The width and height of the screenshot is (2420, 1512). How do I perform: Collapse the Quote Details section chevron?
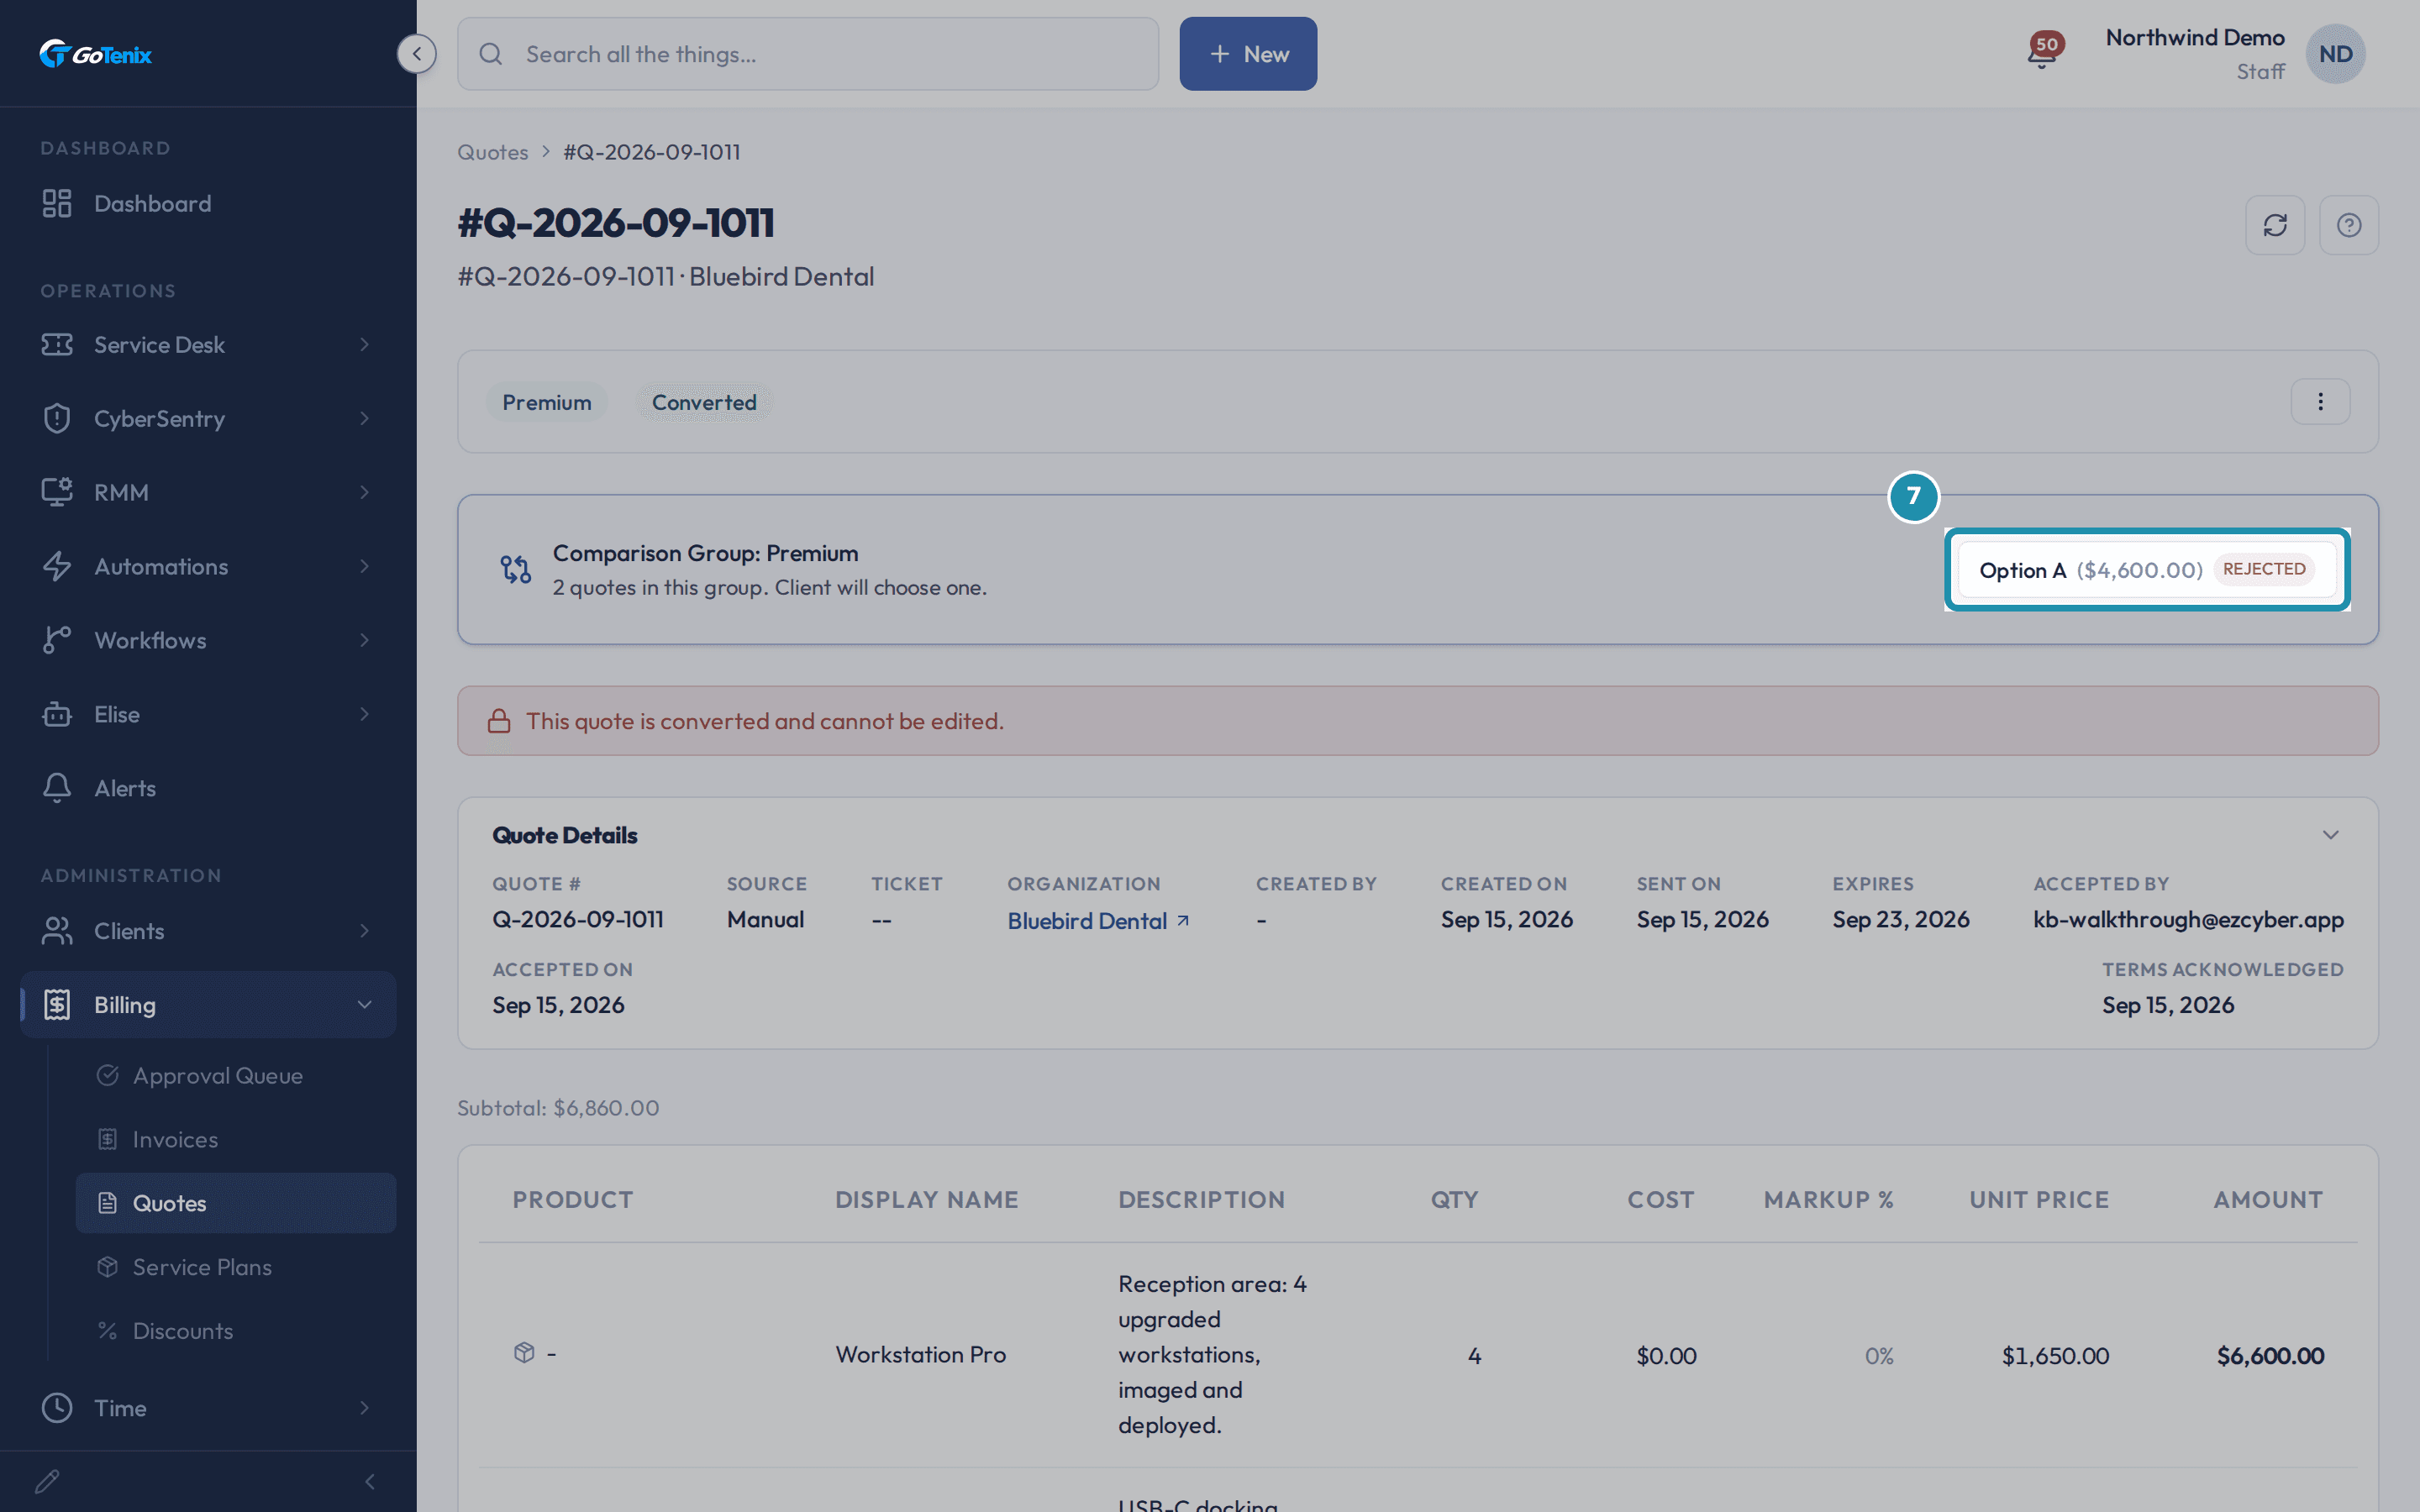[2330, 835]
